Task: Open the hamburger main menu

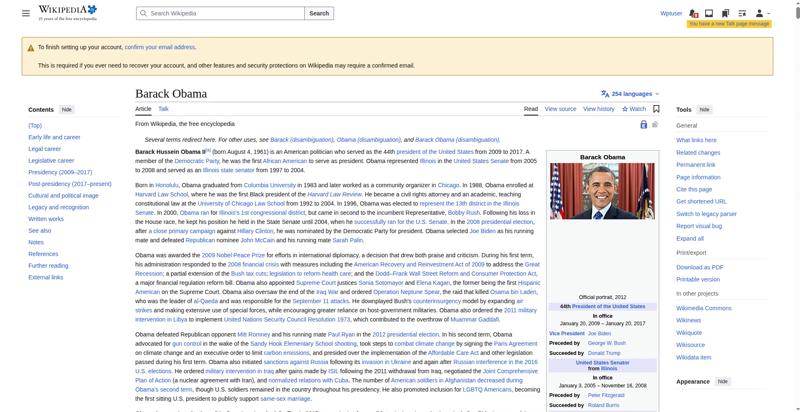Action: [x=26, y=13]
